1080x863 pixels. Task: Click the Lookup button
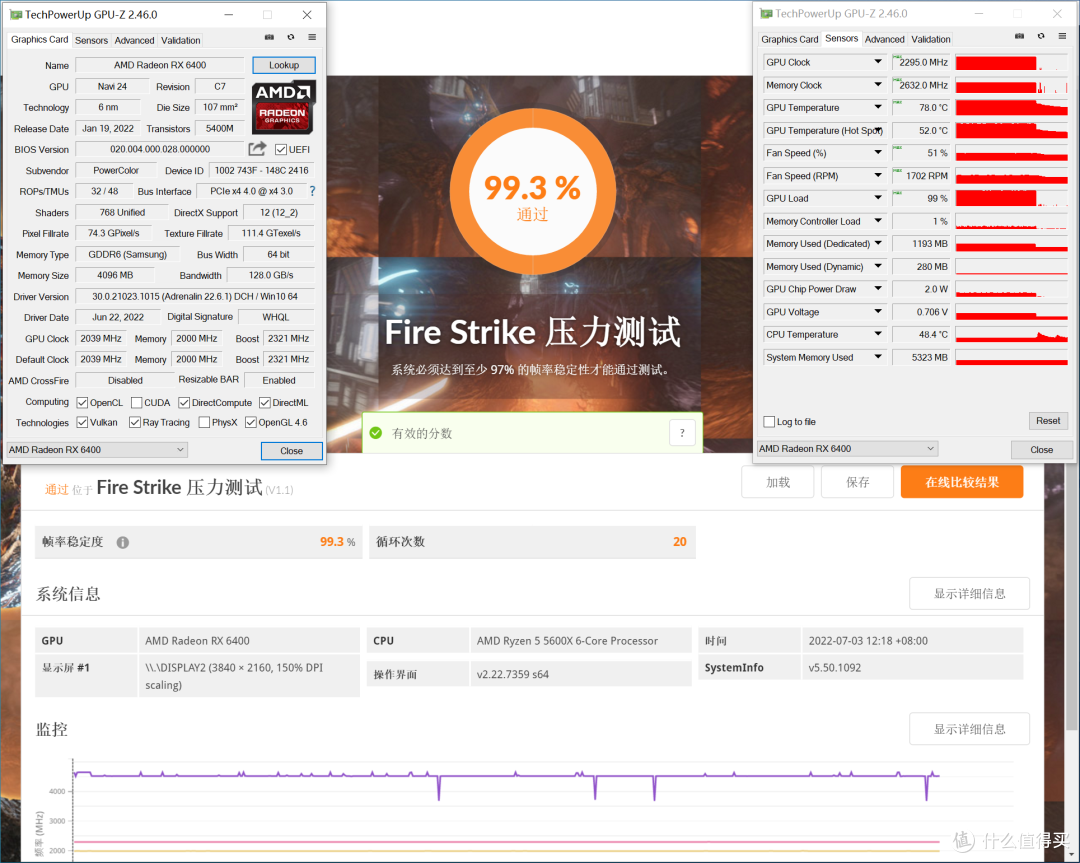coord(284,65)
